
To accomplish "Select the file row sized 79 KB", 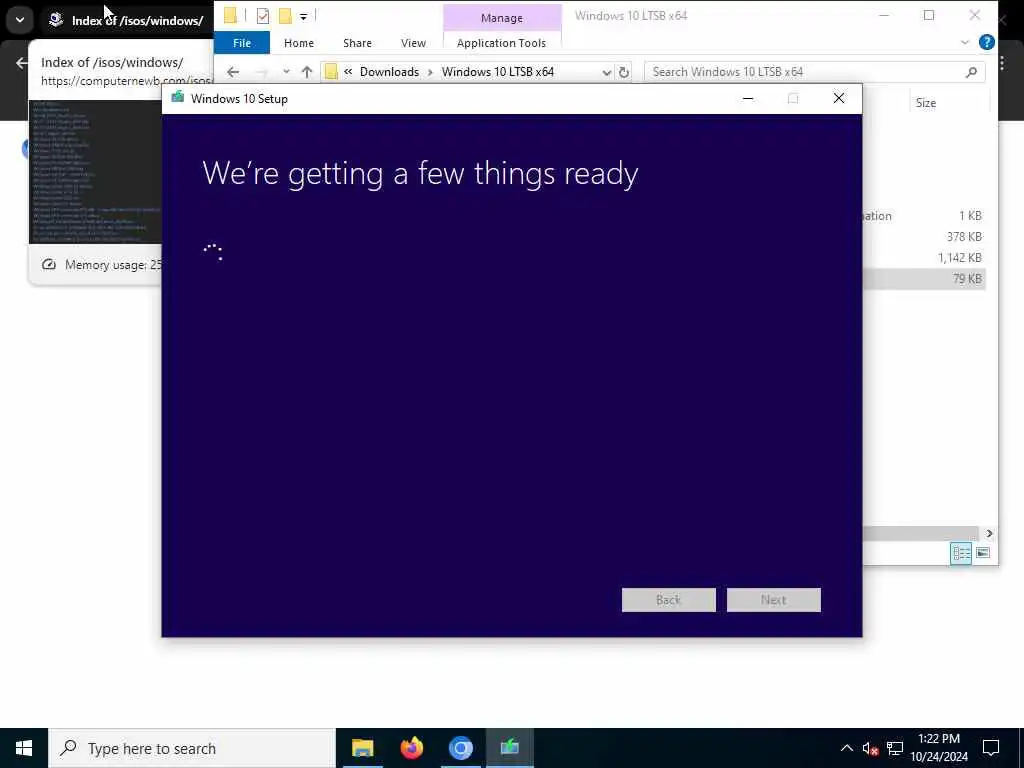I will point(924,279).
